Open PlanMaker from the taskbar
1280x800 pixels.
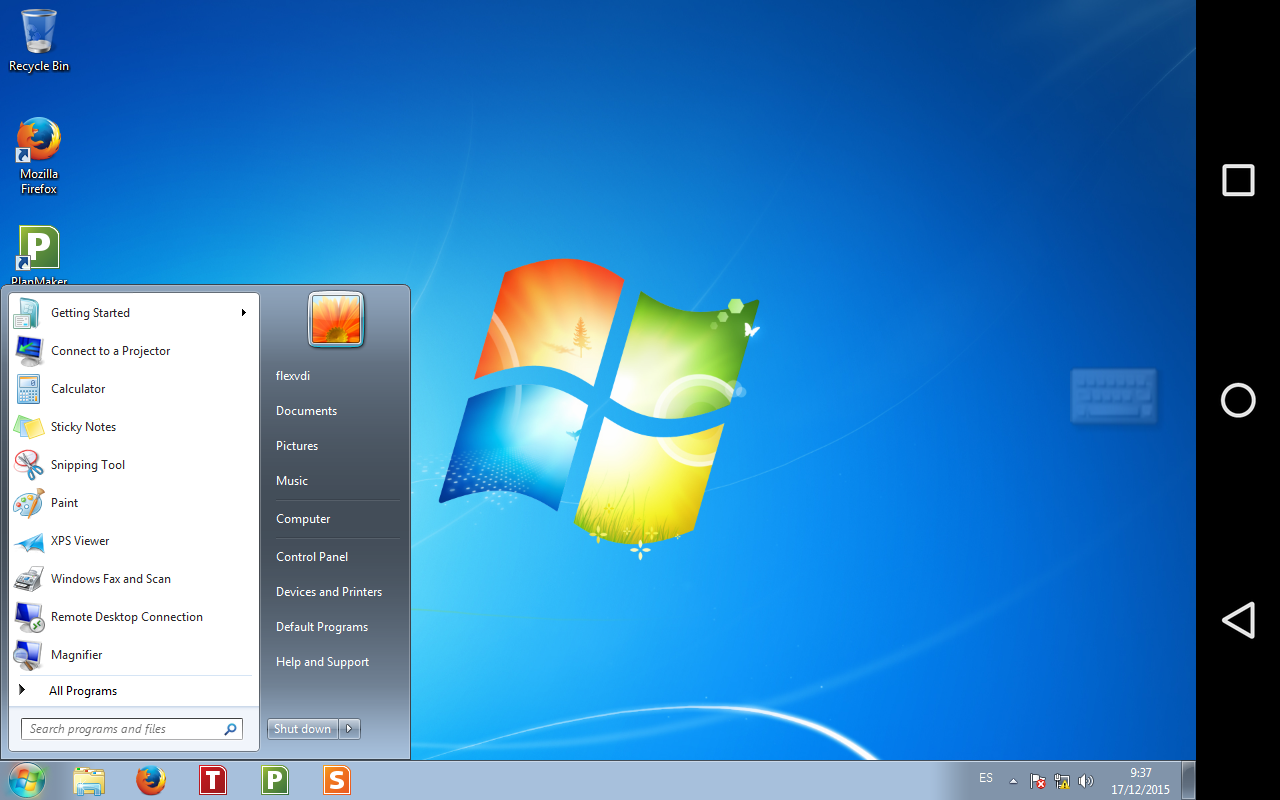(275, 780)
